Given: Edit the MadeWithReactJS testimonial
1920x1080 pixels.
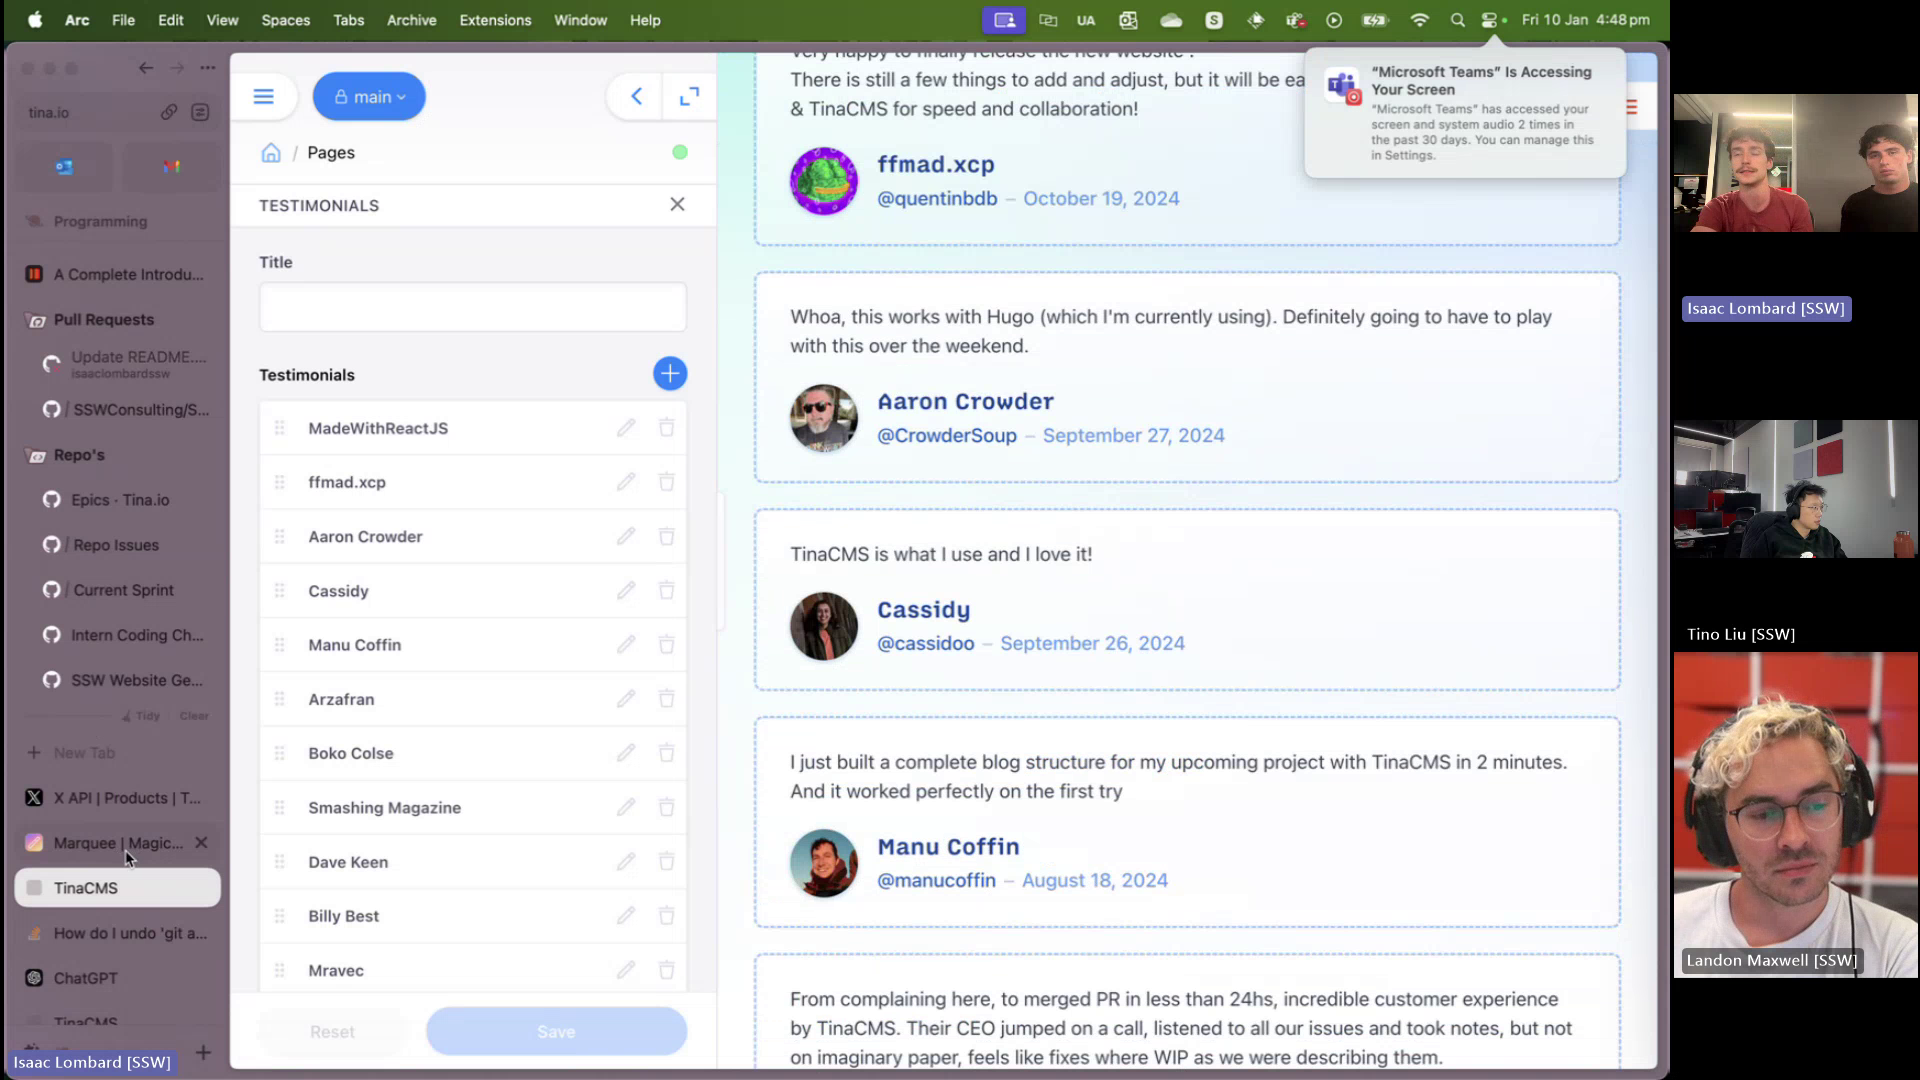Looking at the screenshot, I should coord(626,428).
